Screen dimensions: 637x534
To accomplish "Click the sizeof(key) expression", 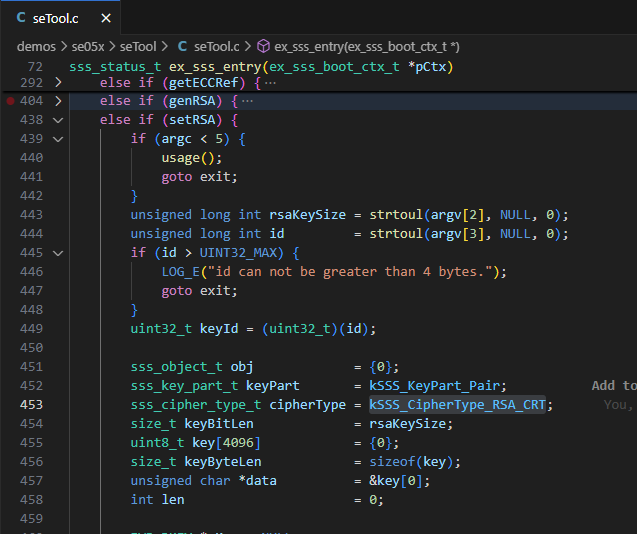I will click(x=411, y=462).
